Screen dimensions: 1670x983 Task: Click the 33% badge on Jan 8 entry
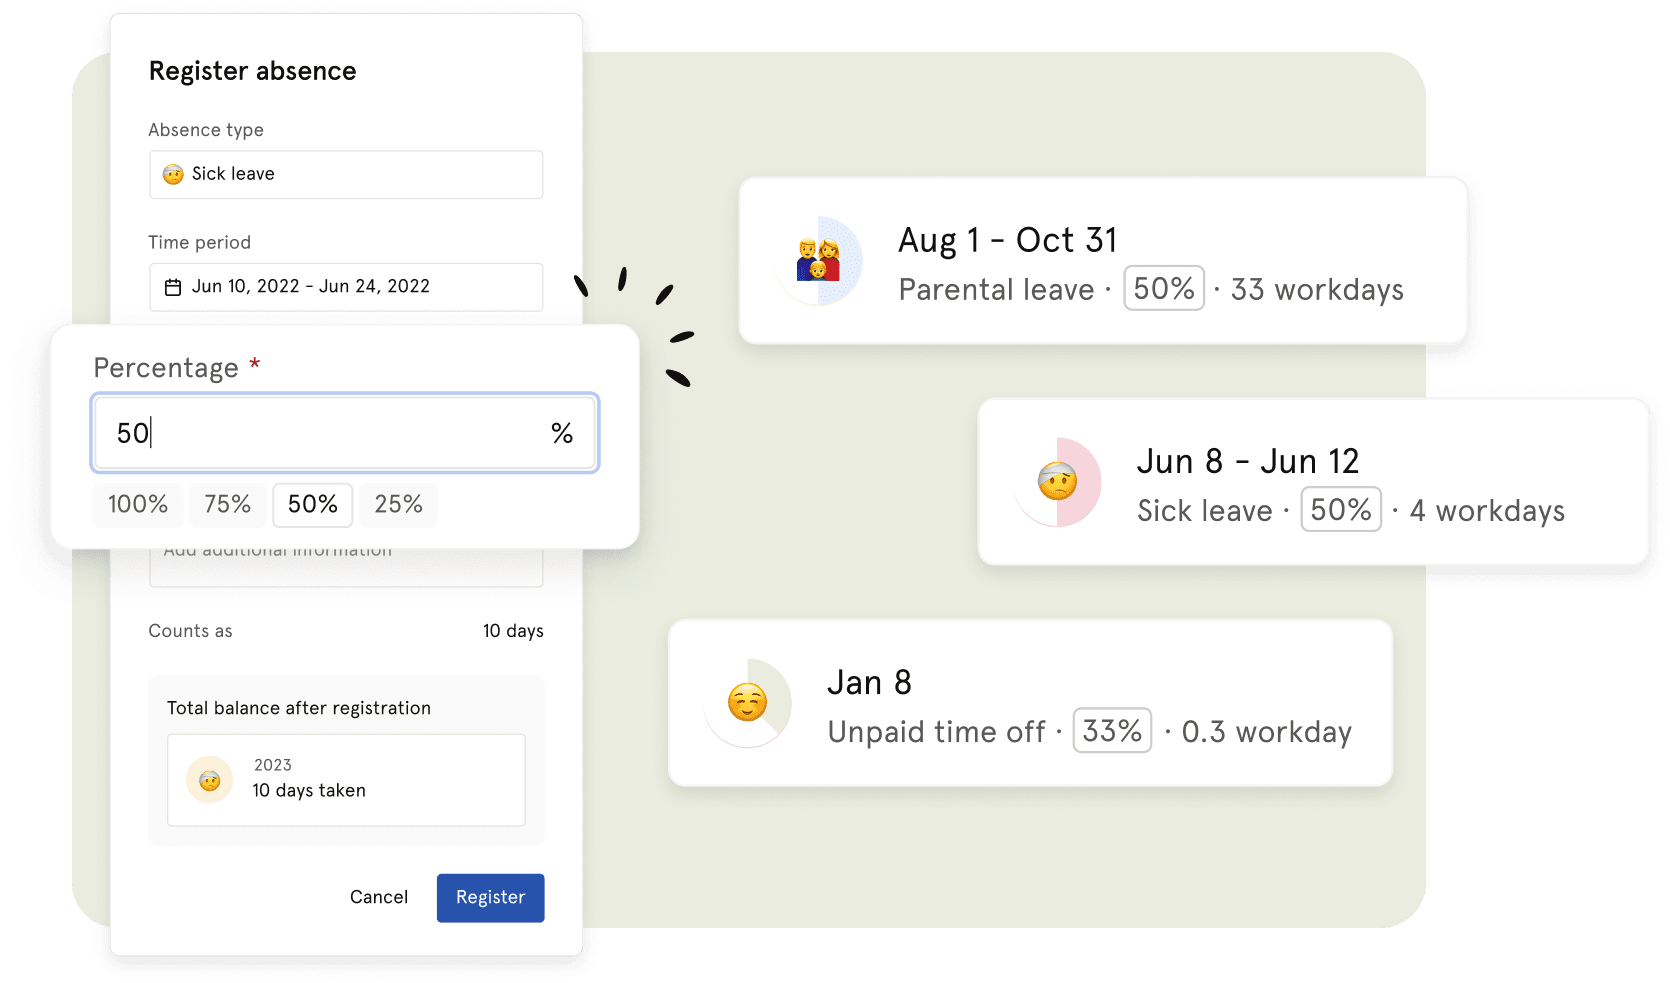pos(1112,731)
